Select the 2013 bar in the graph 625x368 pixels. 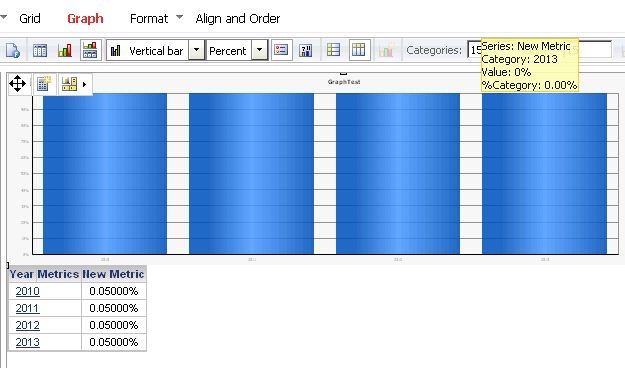coord(544,173)
